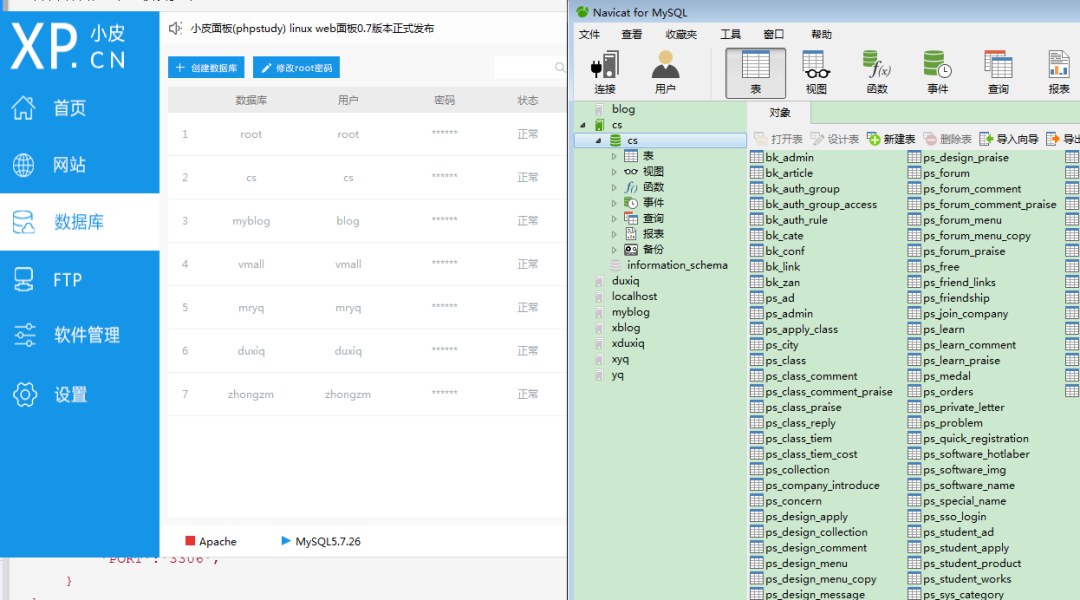Click the myblog database row in XP panel
Screen dimensions: 1080x600
click(x=367, y=220)
